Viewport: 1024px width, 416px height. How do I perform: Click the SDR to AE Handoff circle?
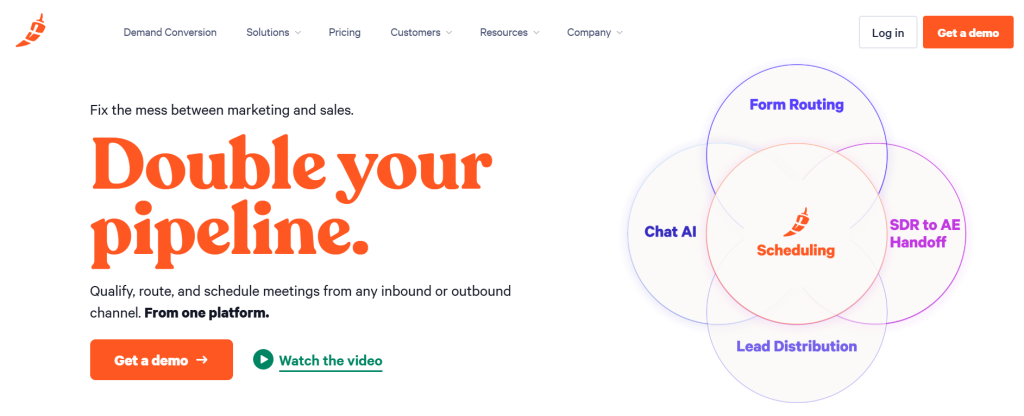click(x=925, y=233)
